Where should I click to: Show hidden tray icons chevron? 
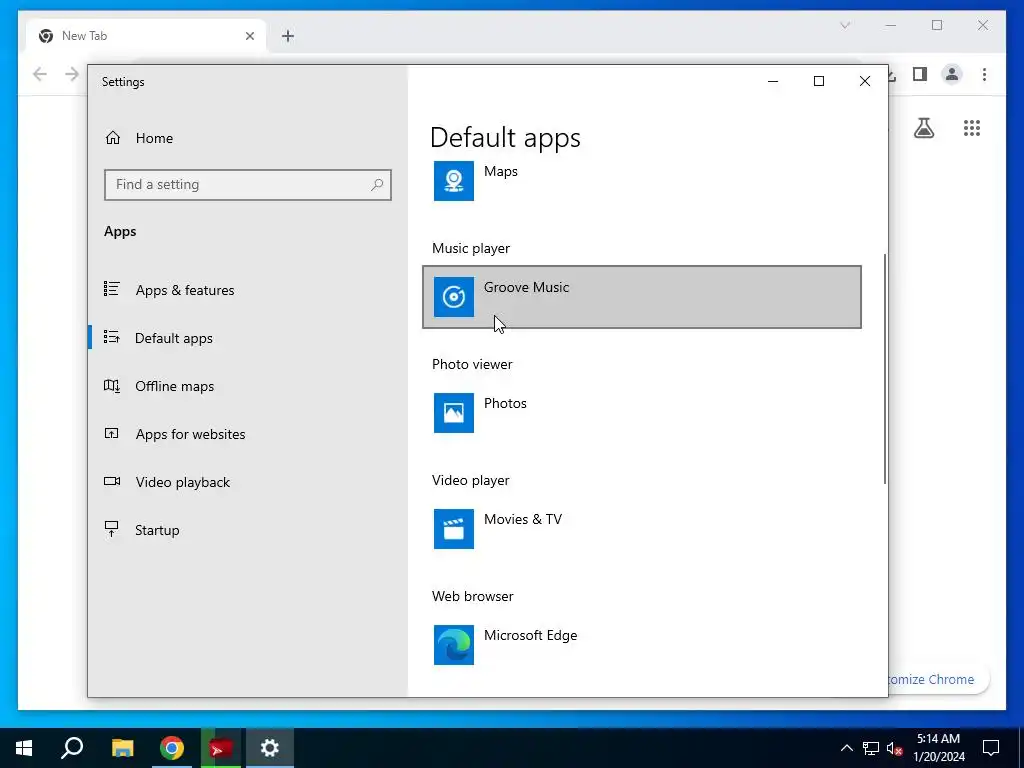846,748
